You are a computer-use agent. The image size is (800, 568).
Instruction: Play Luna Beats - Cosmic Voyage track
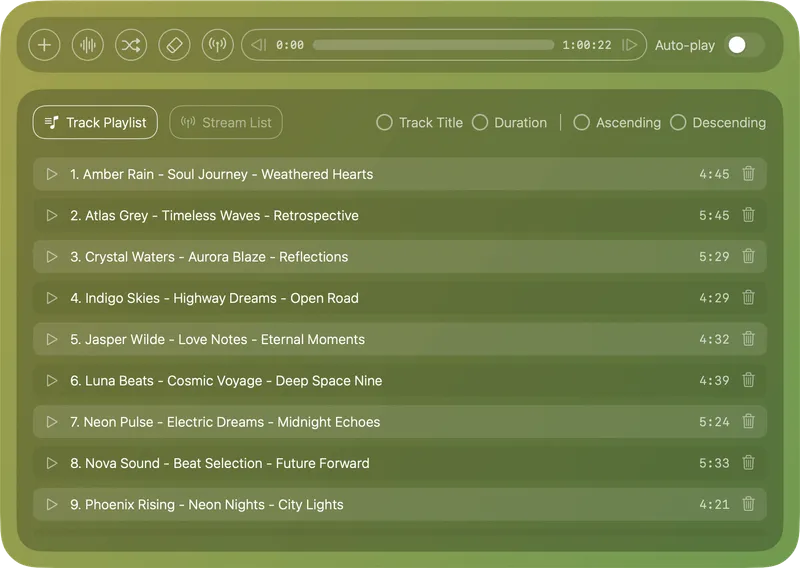click(x=52, y=381)
